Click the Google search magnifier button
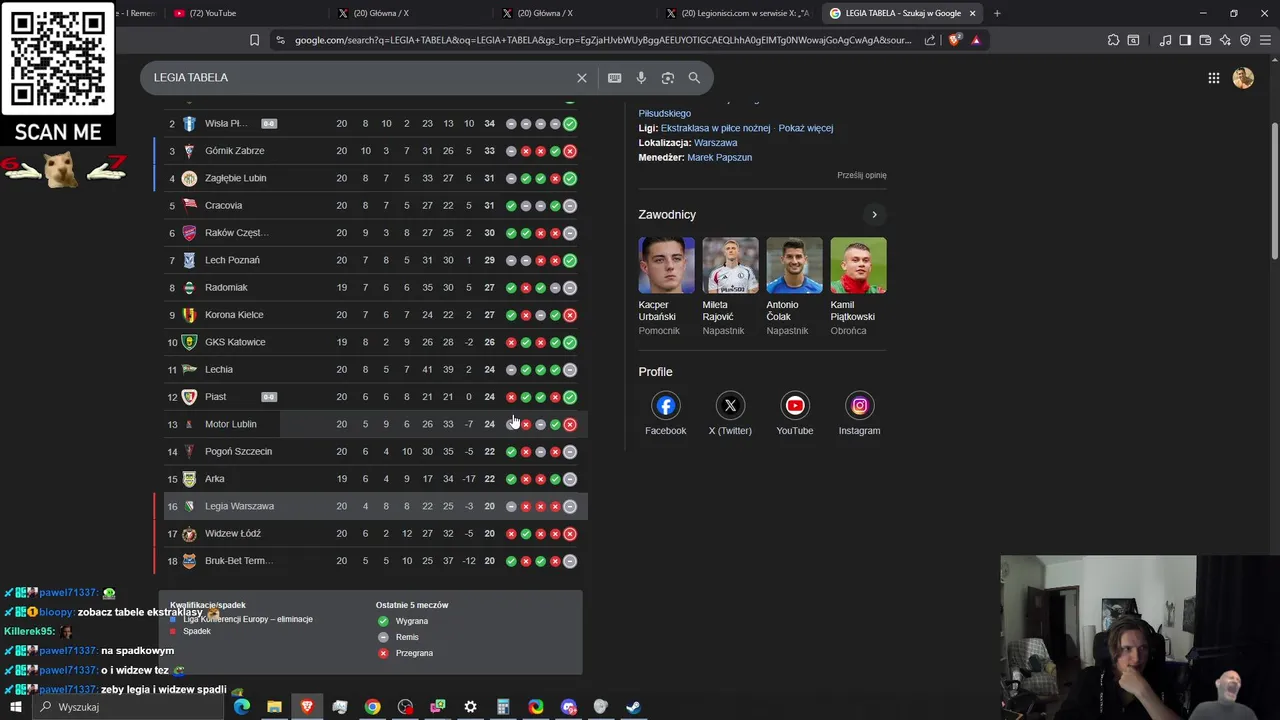This screenshot has width=1280, height=720. point(694,78)
